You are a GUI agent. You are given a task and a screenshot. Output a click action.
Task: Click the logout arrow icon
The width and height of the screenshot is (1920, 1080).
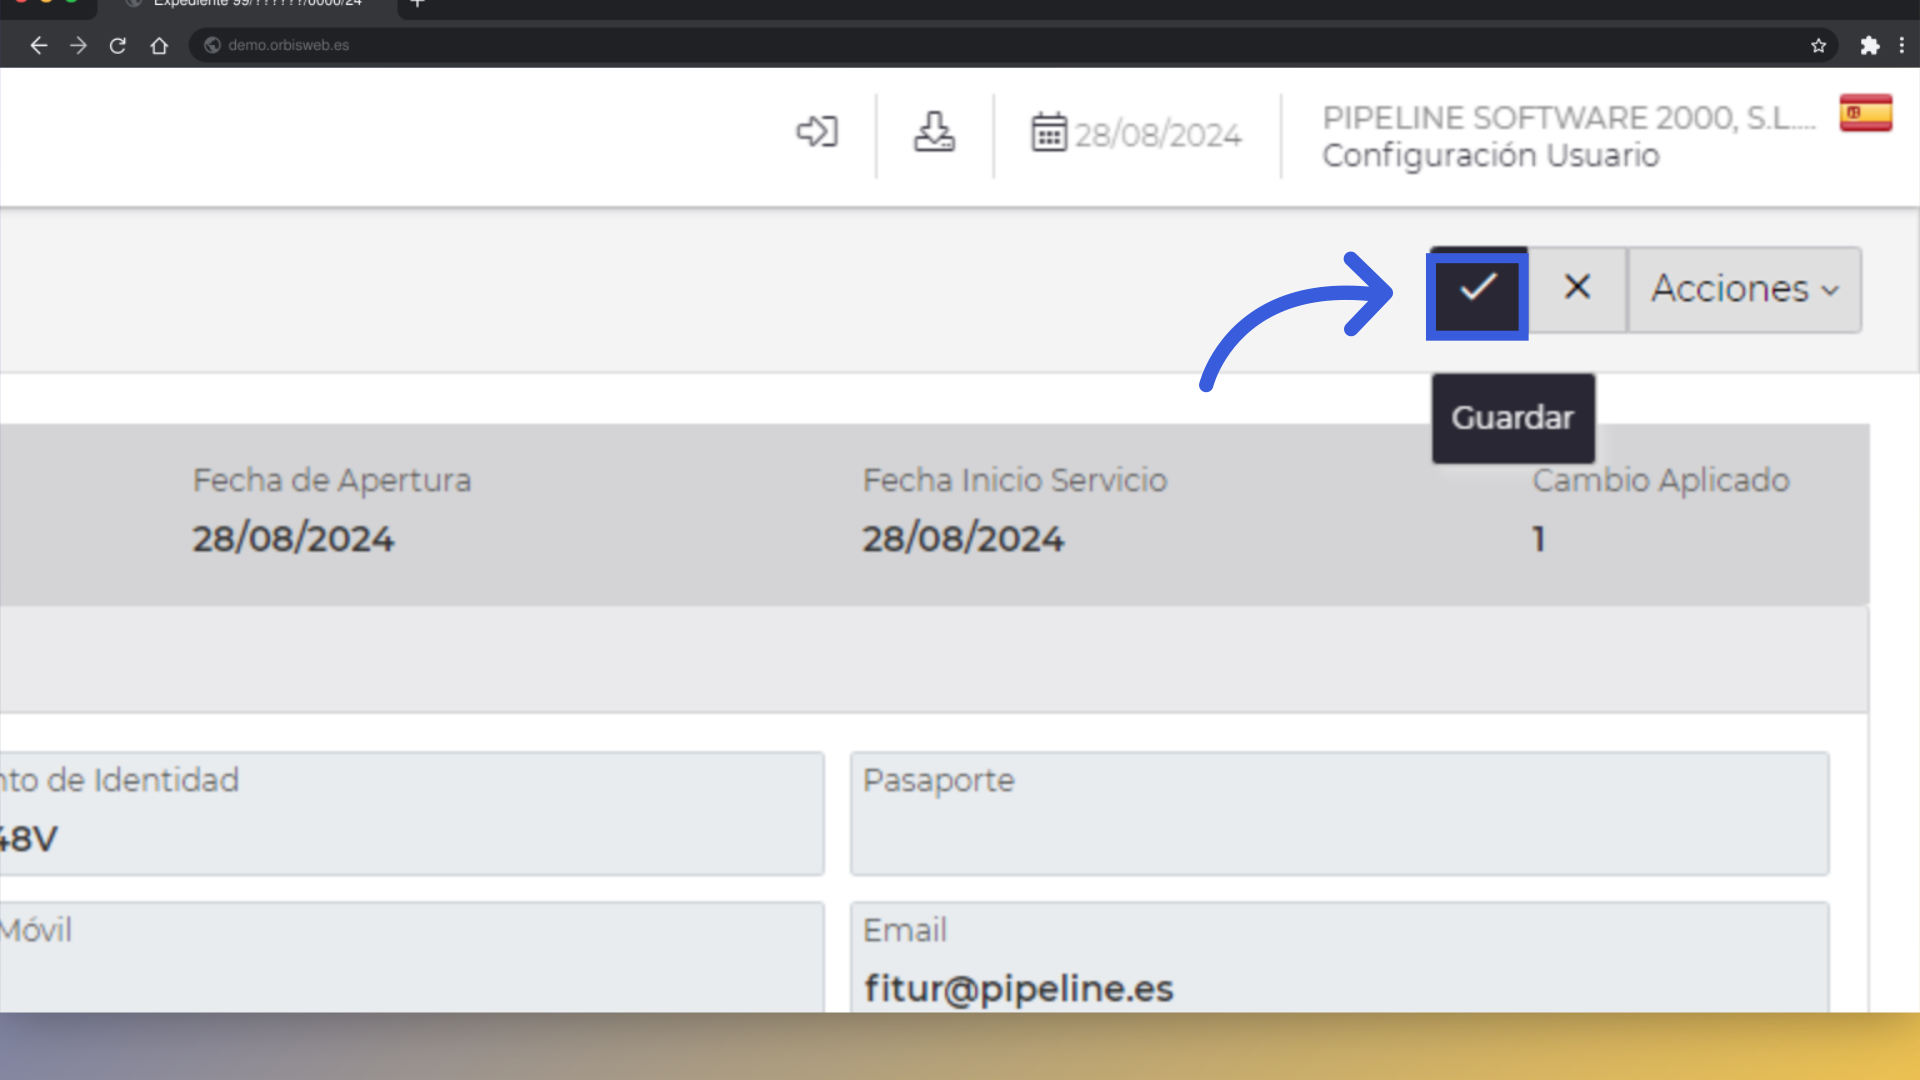[x=817, y=132]
